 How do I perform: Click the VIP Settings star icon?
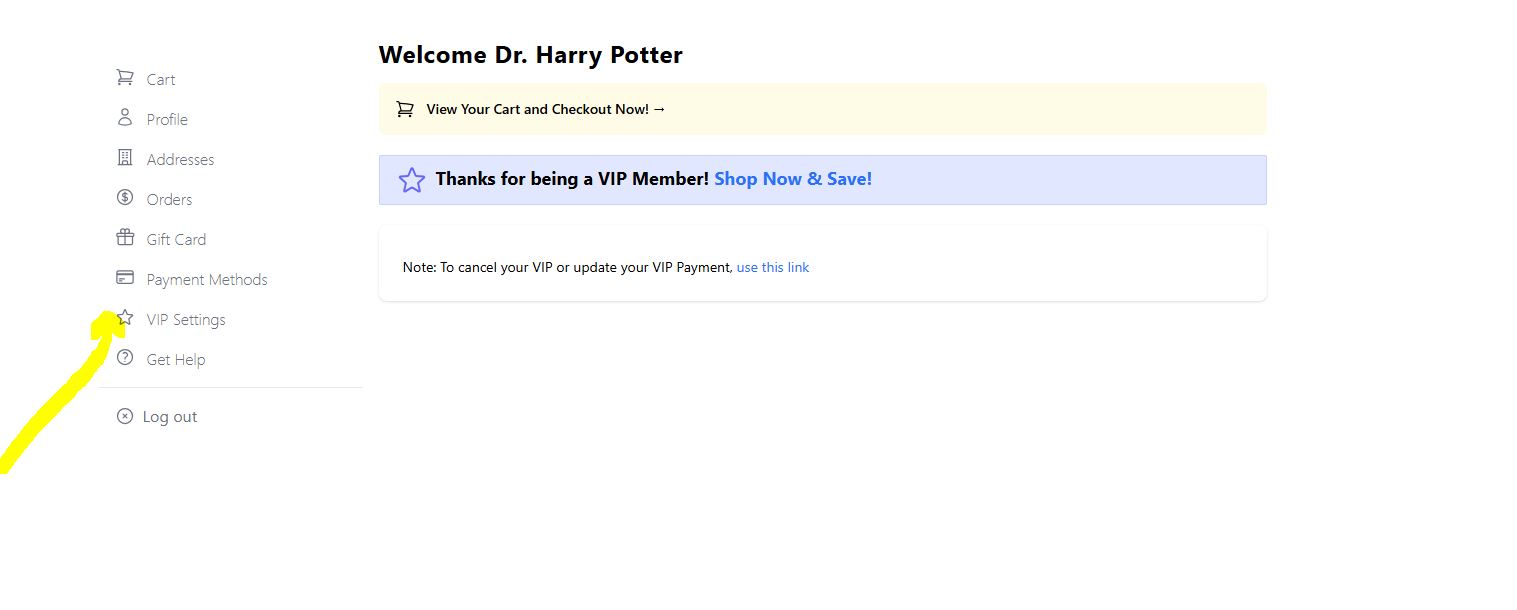(125, 317)
